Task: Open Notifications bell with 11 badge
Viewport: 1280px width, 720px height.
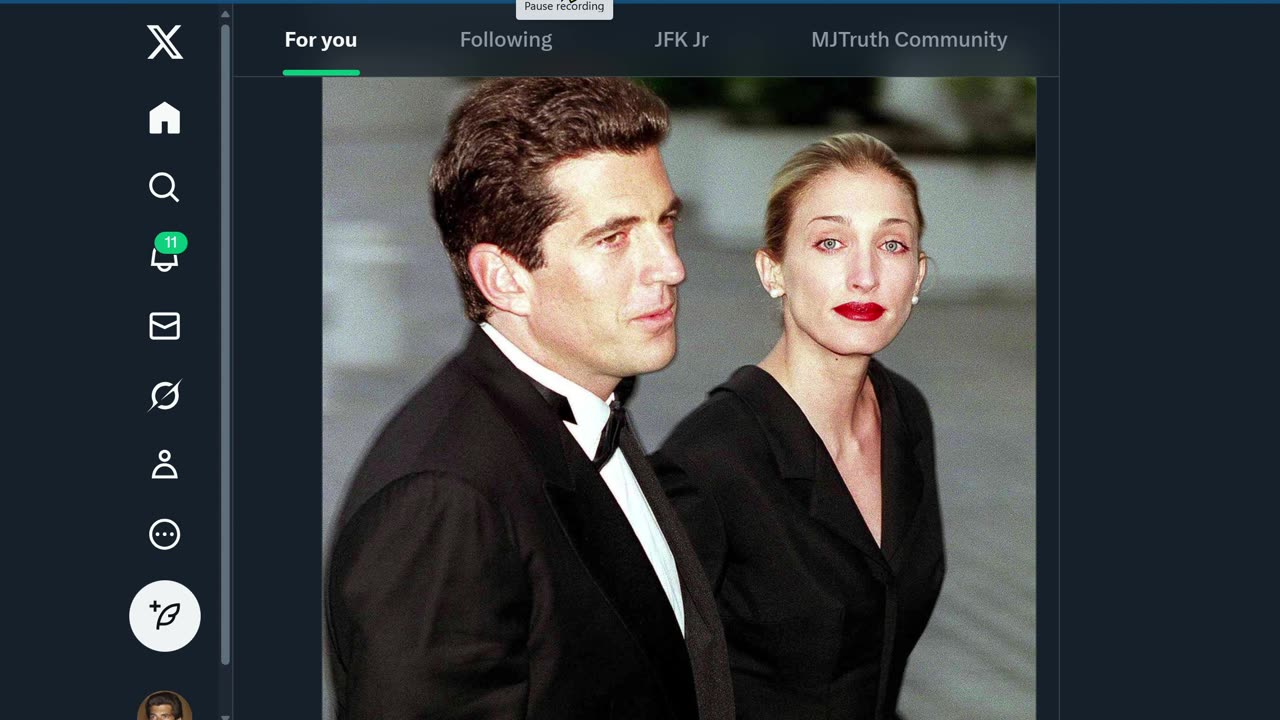Action: coord(167,253)
